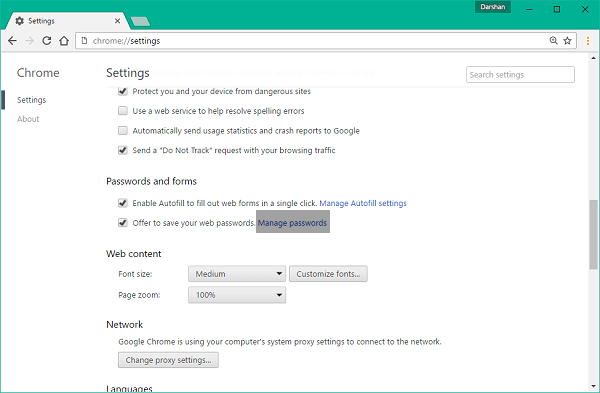The image size is (600, 393).
Task: Toggle Enable Autofill checkbox
Action: [123, 203]
